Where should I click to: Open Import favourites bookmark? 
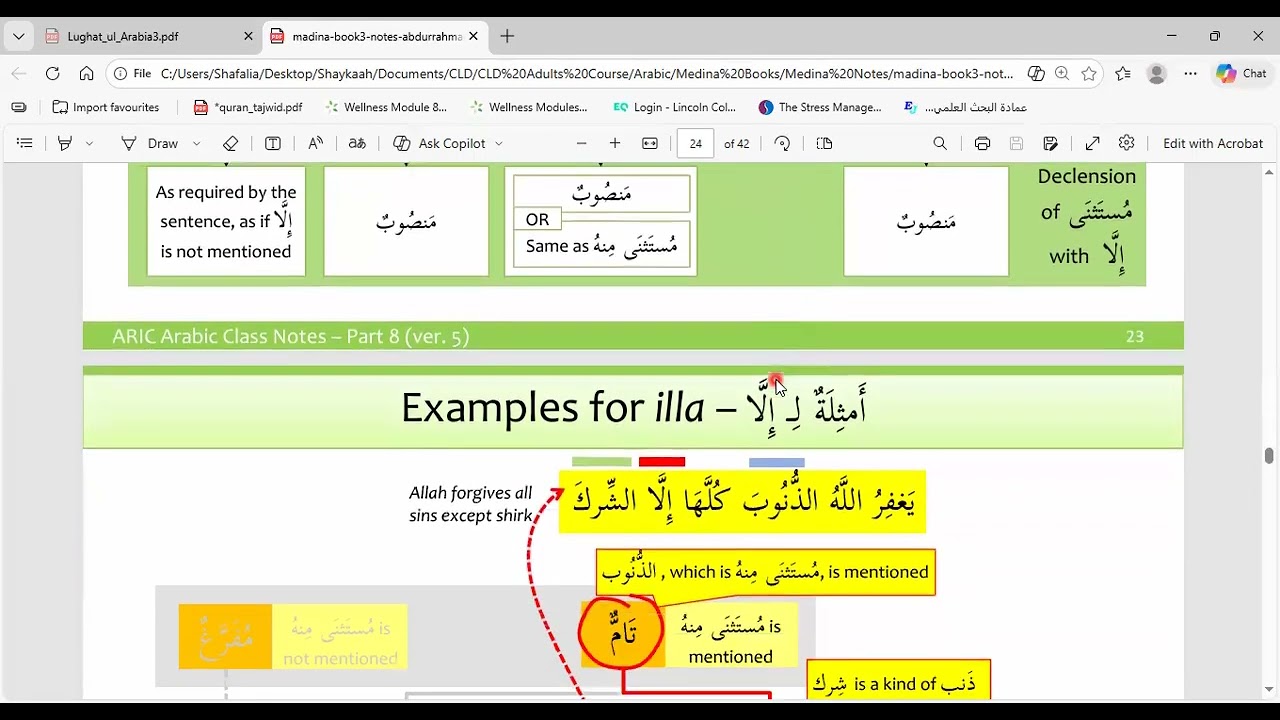click(x=106, y=107)
